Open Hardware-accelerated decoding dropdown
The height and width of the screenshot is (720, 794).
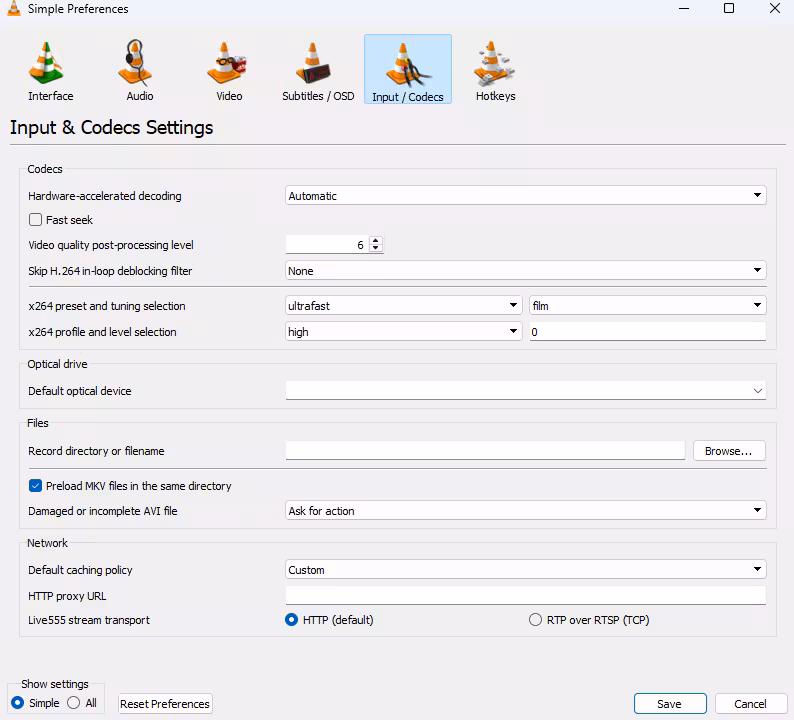[526, 195]
